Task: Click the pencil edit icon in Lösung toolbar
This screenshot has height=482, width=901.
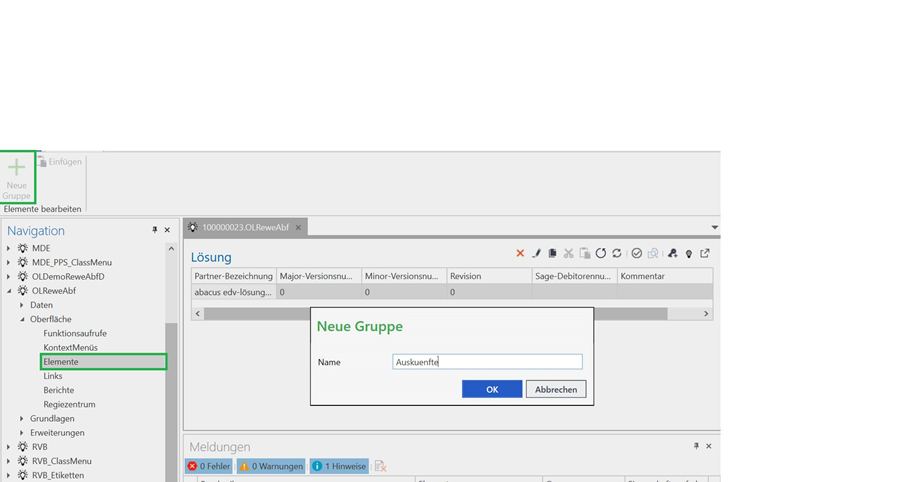Action: coord(536,254)
